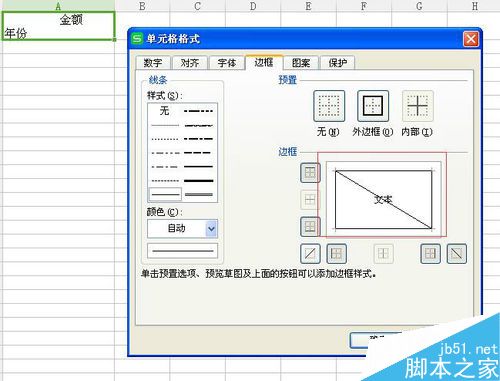This screenshot has width=500, height=381.
Task: Click the border preview box with 文本
Action: [x=383, y=199]
